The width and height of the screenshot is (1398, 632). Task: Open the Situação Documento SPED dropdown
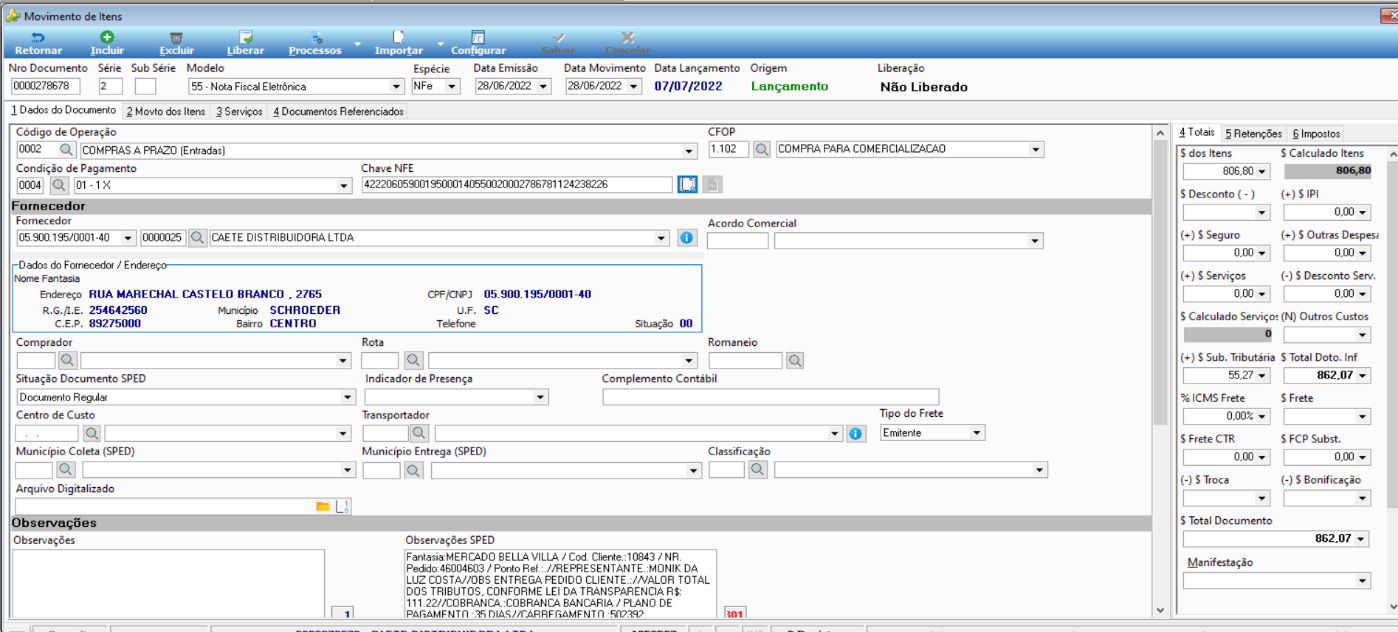347,397
